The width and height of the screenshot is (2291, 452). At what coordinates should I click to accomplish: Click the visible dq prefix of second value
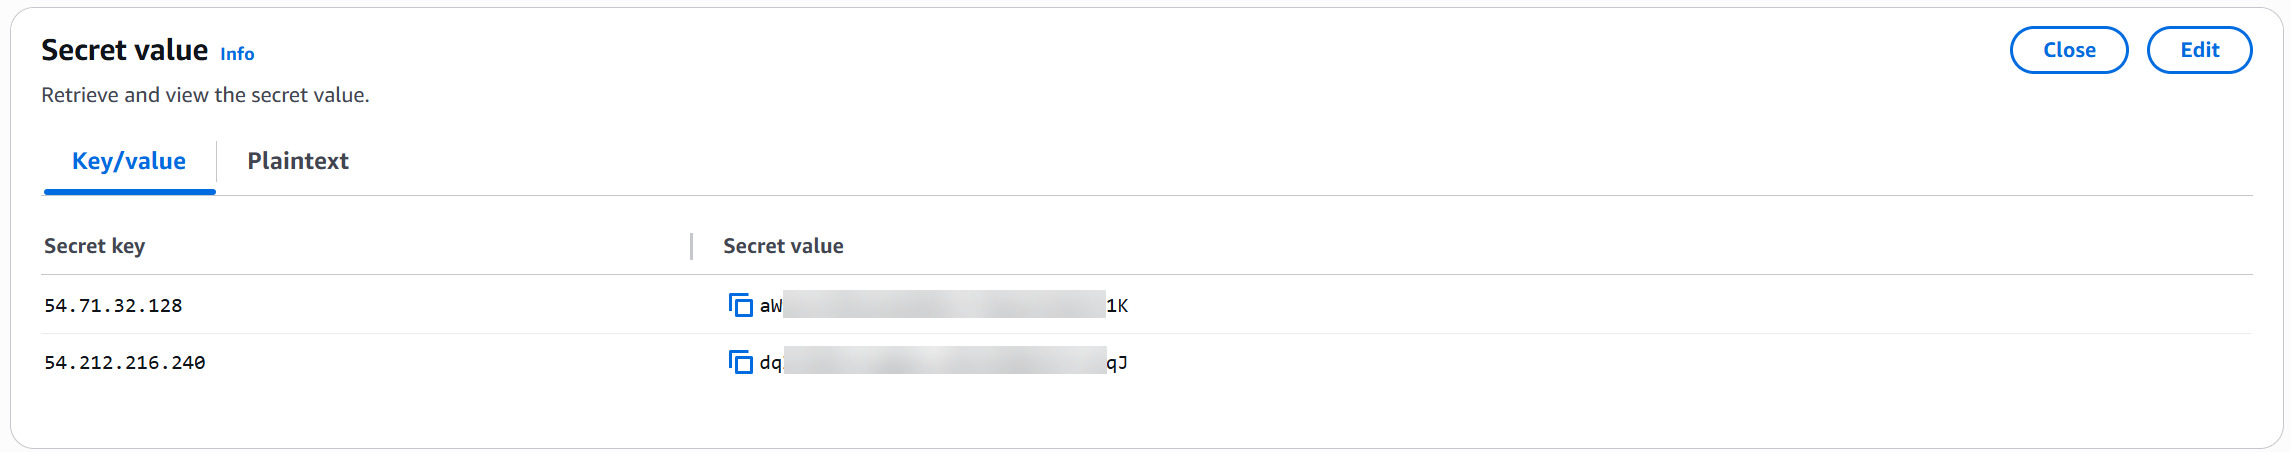(x=771, y=363)
